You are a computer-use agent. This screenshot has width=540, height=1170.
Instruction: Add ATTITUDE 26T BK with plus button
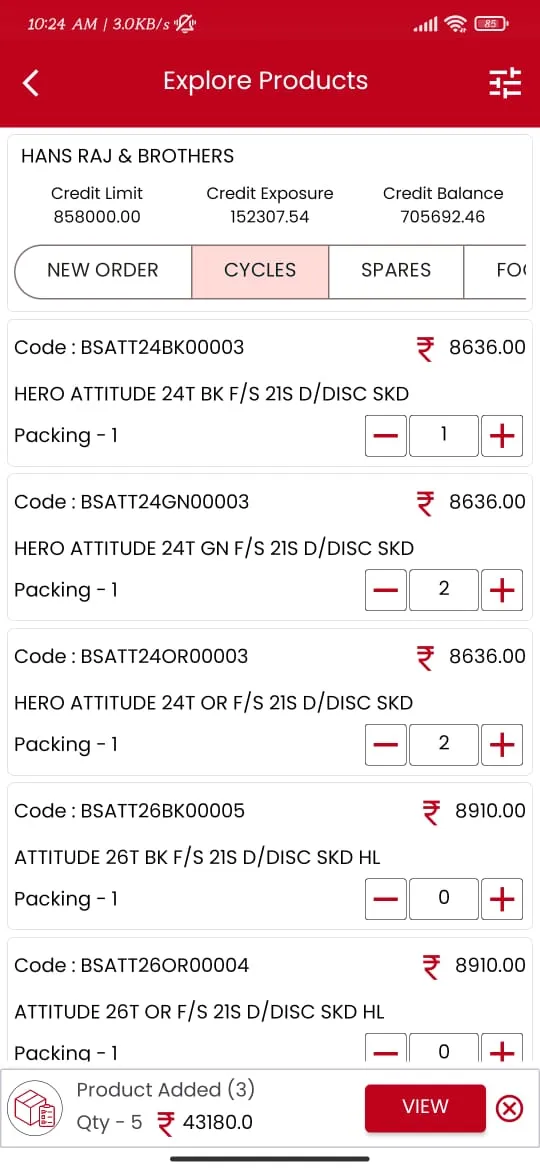pos(502,899)
